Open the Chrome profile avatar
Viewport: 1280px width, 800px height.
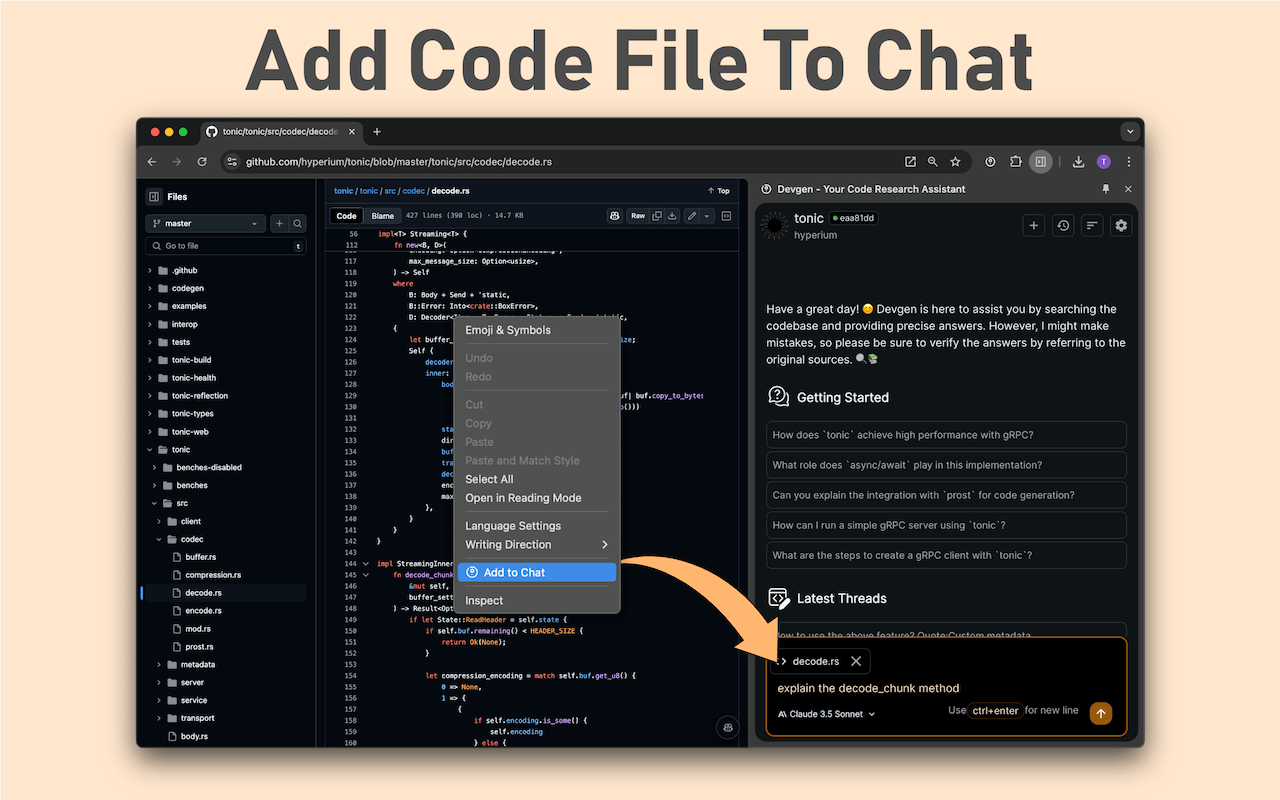click(1104, 162)
